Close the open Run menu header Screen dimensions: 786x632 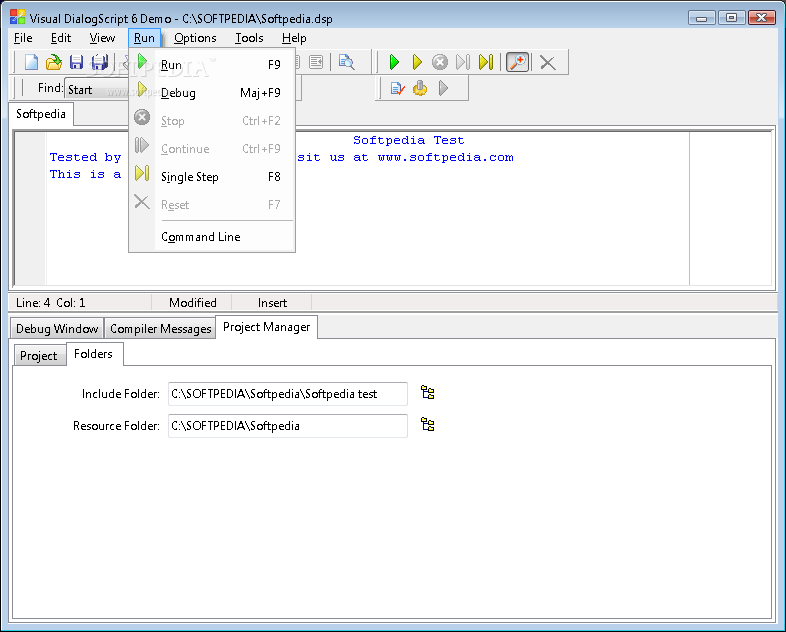coord(144,38)
